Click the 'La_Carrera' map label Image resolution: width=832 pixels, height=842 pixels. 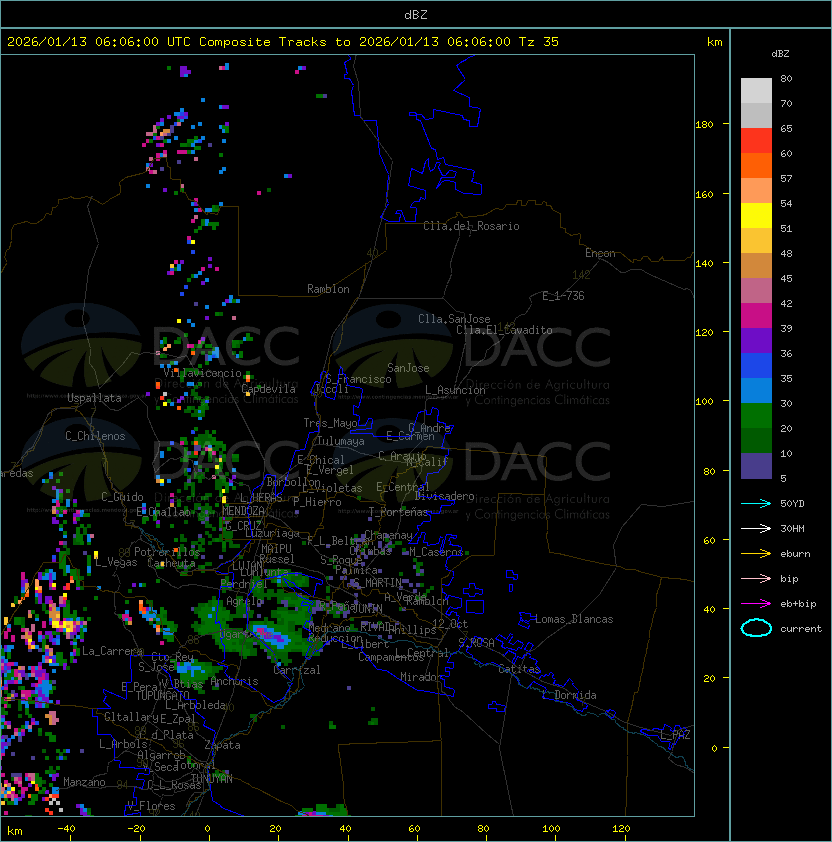(113, 651)
